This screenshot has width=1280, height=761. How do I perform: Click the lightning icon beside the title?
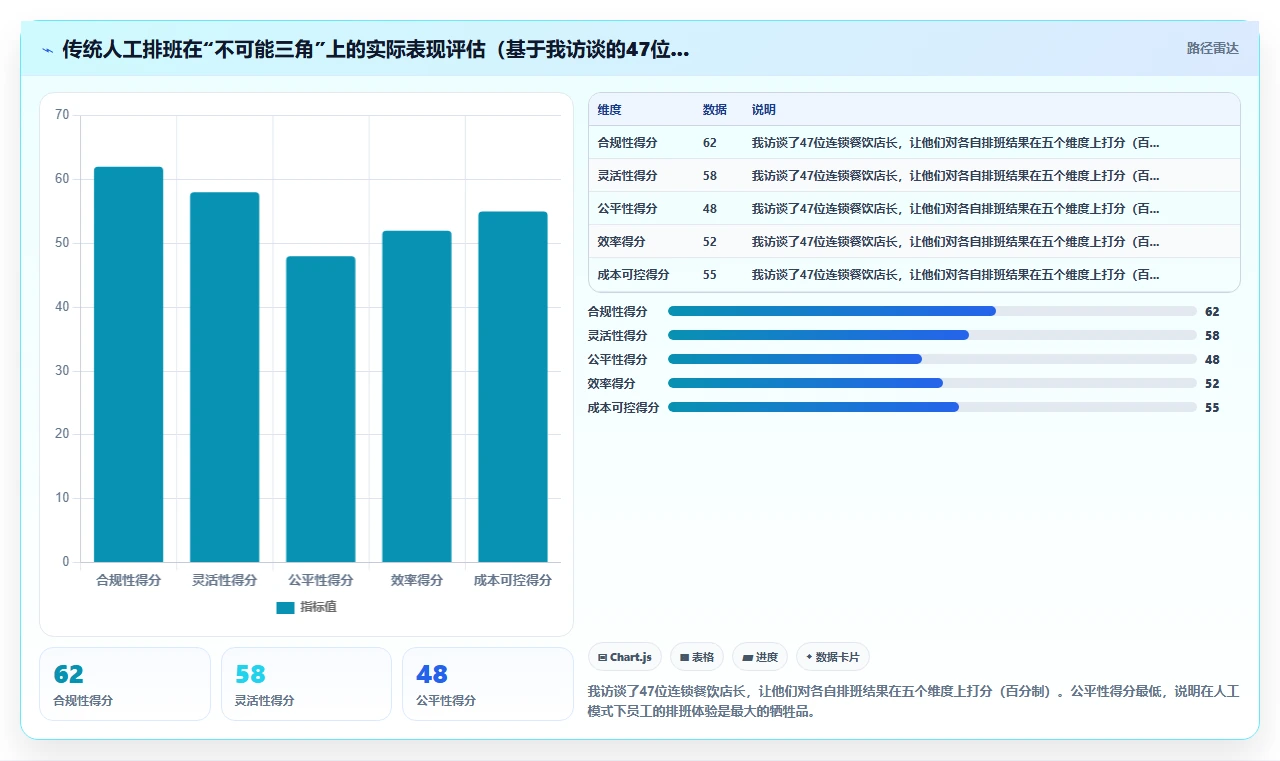48,49
